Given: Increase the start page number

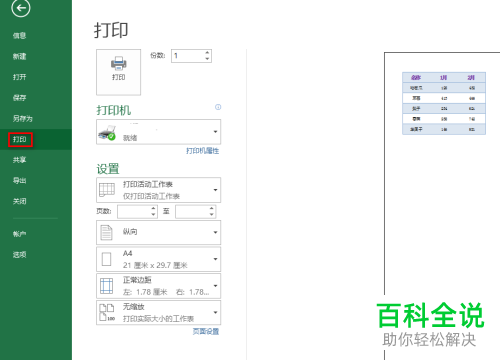Looking at the screenshot, I should click(x=153, y=208).
